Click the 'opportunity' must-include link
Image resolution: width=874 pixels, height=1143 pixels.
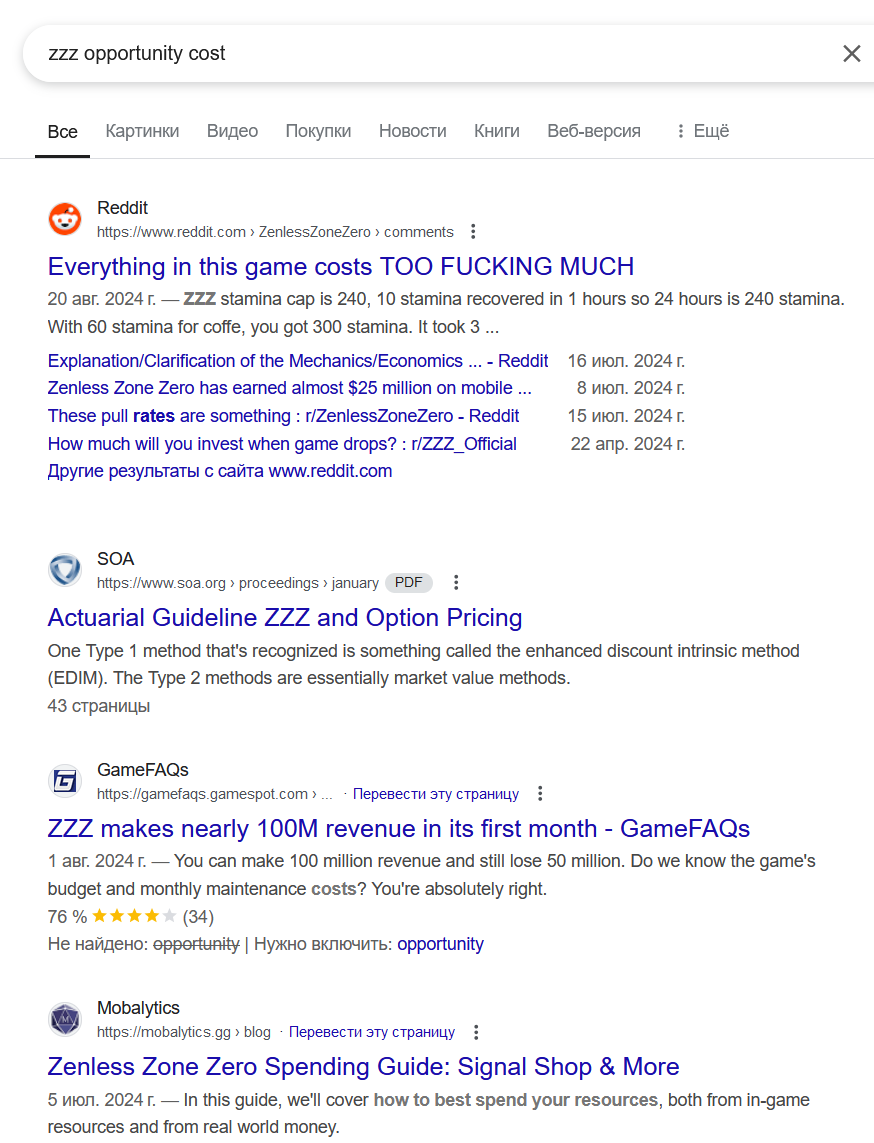point(440,944)
